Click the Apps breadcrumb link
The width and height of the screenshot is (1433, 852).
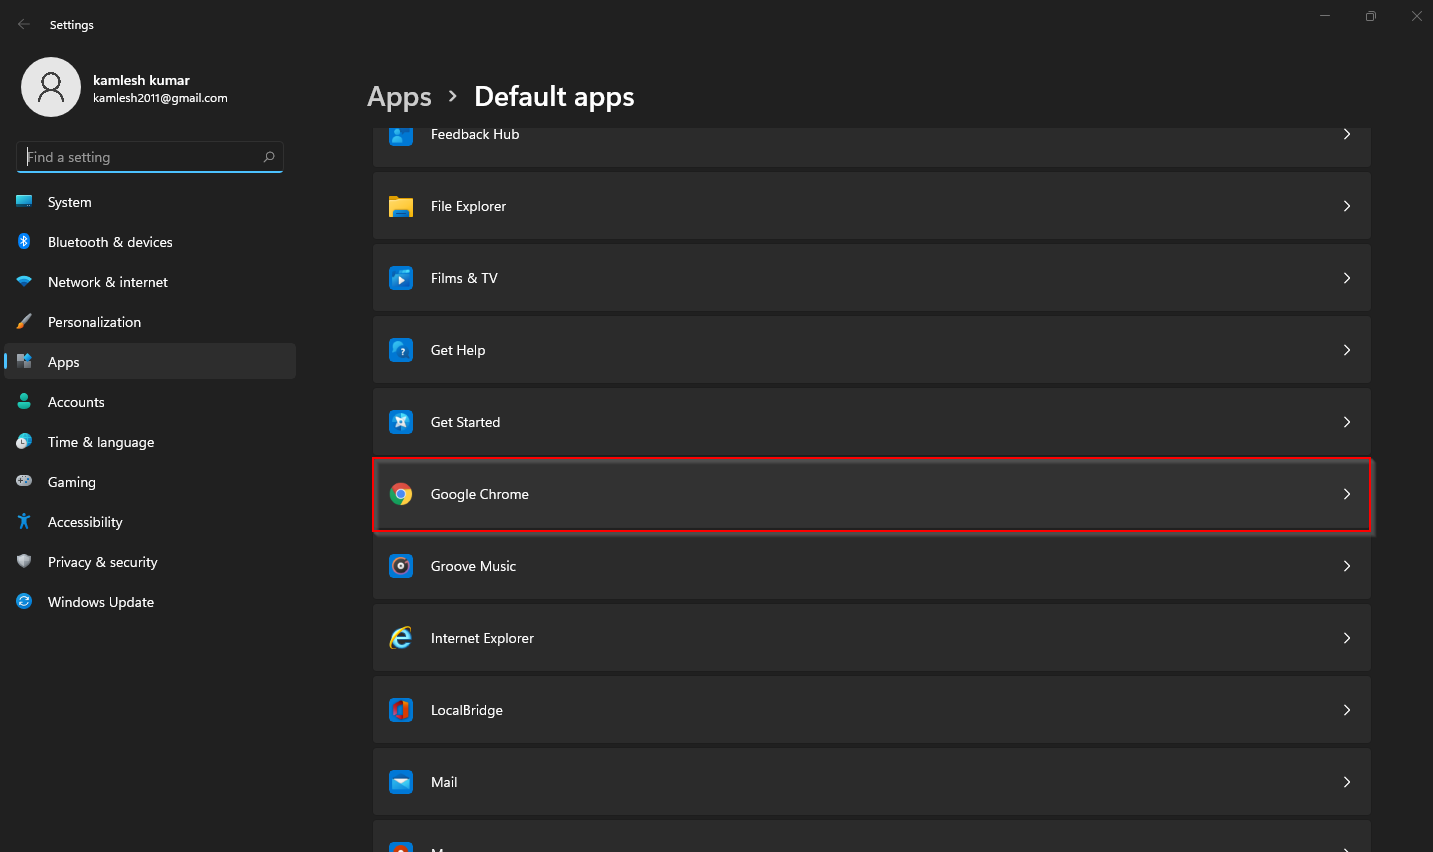[399, 97]
